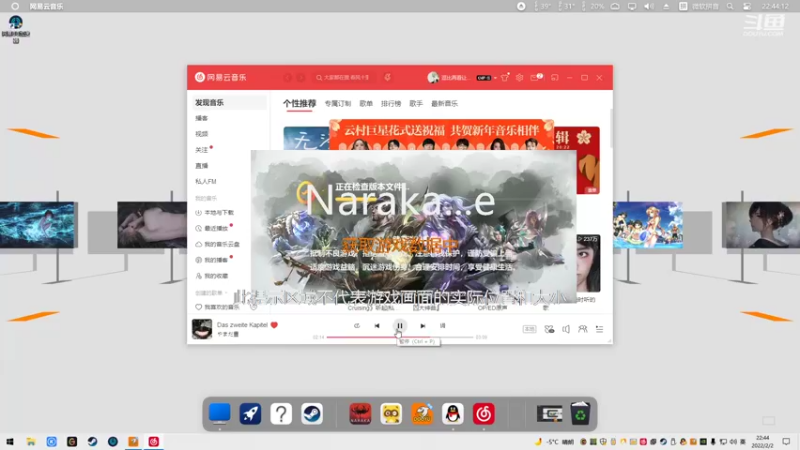Screen dimensions: 800x450
Task: Open the sound effects icon in player bar
Action: click(x=549, y=329)
